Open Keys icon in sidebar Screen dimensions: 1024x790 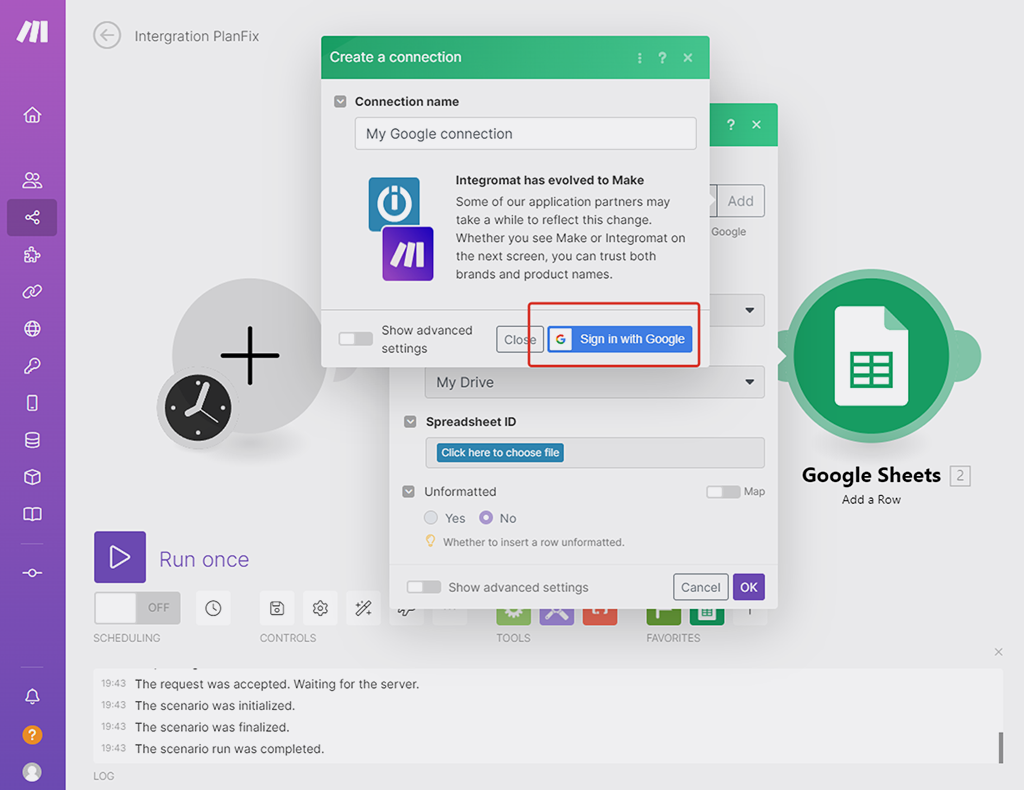(x=32, y=366)
